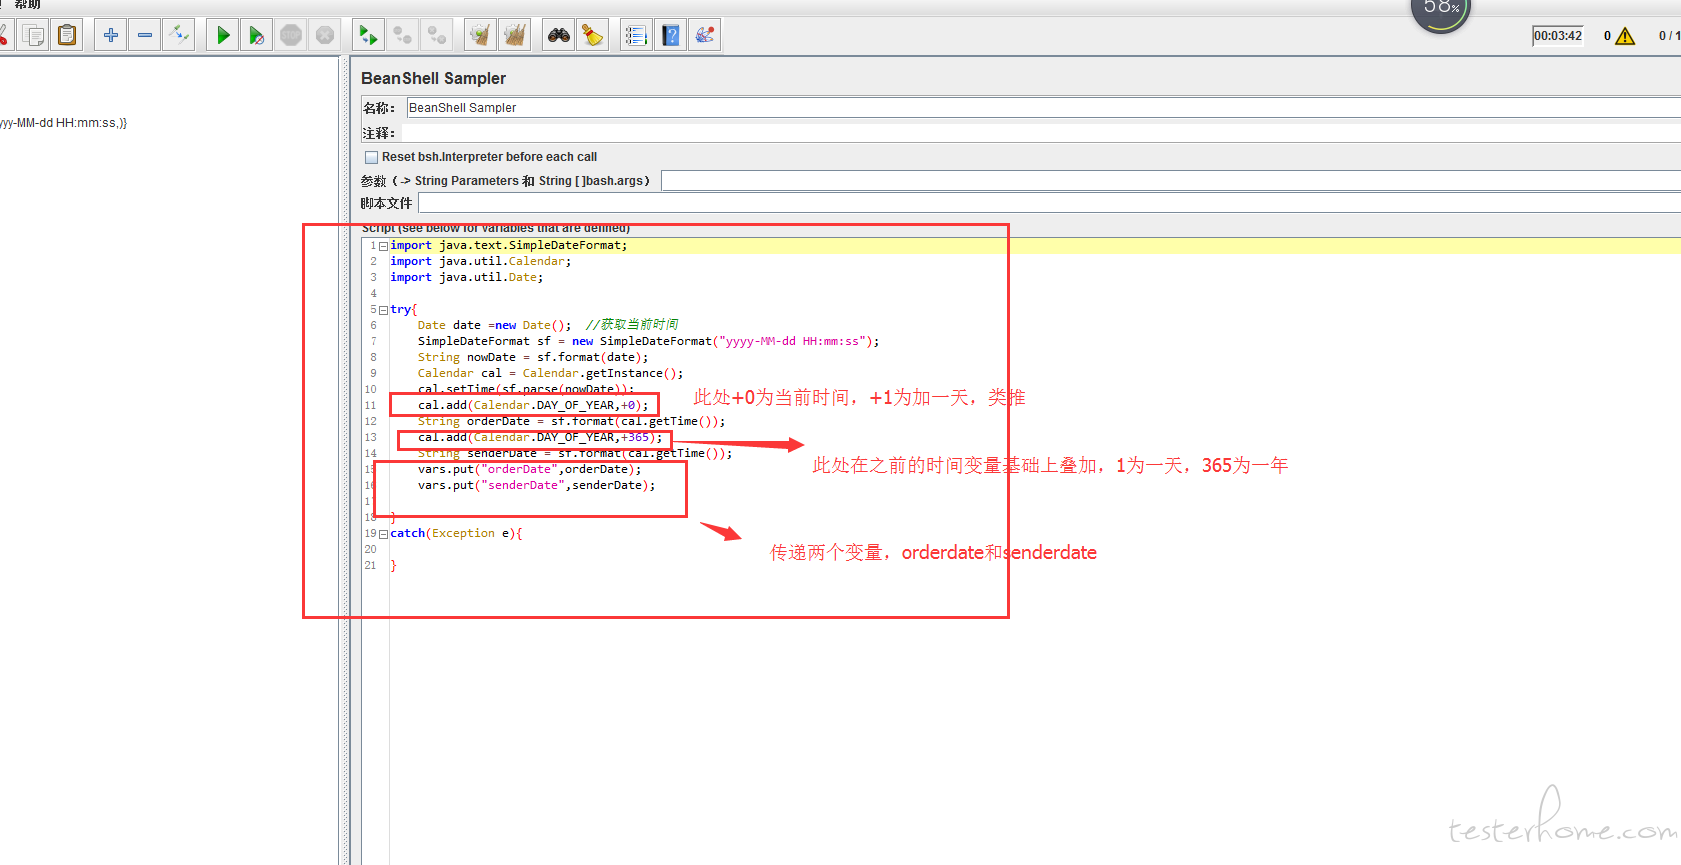Viewport: 1681px width, 865px height.
Task: Open the Function Helper list icon
Action: 636,35
